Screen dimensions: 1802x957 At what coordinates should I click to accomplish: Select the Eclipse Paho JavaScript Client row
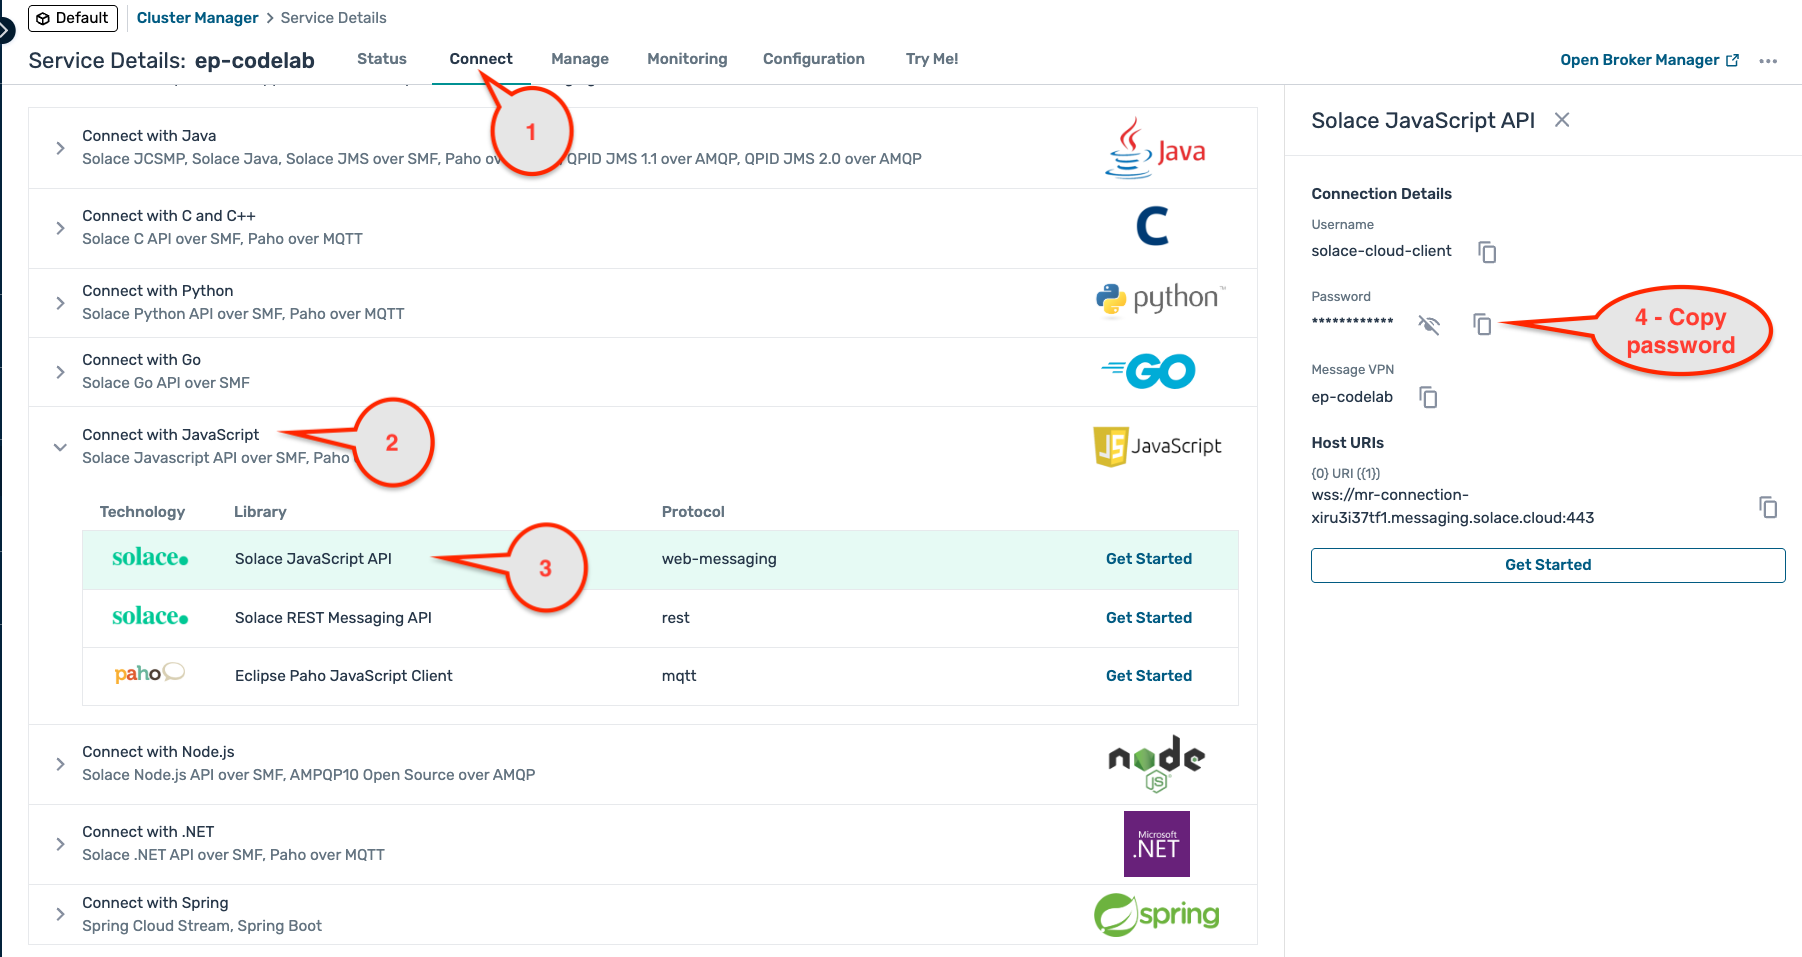343,676
